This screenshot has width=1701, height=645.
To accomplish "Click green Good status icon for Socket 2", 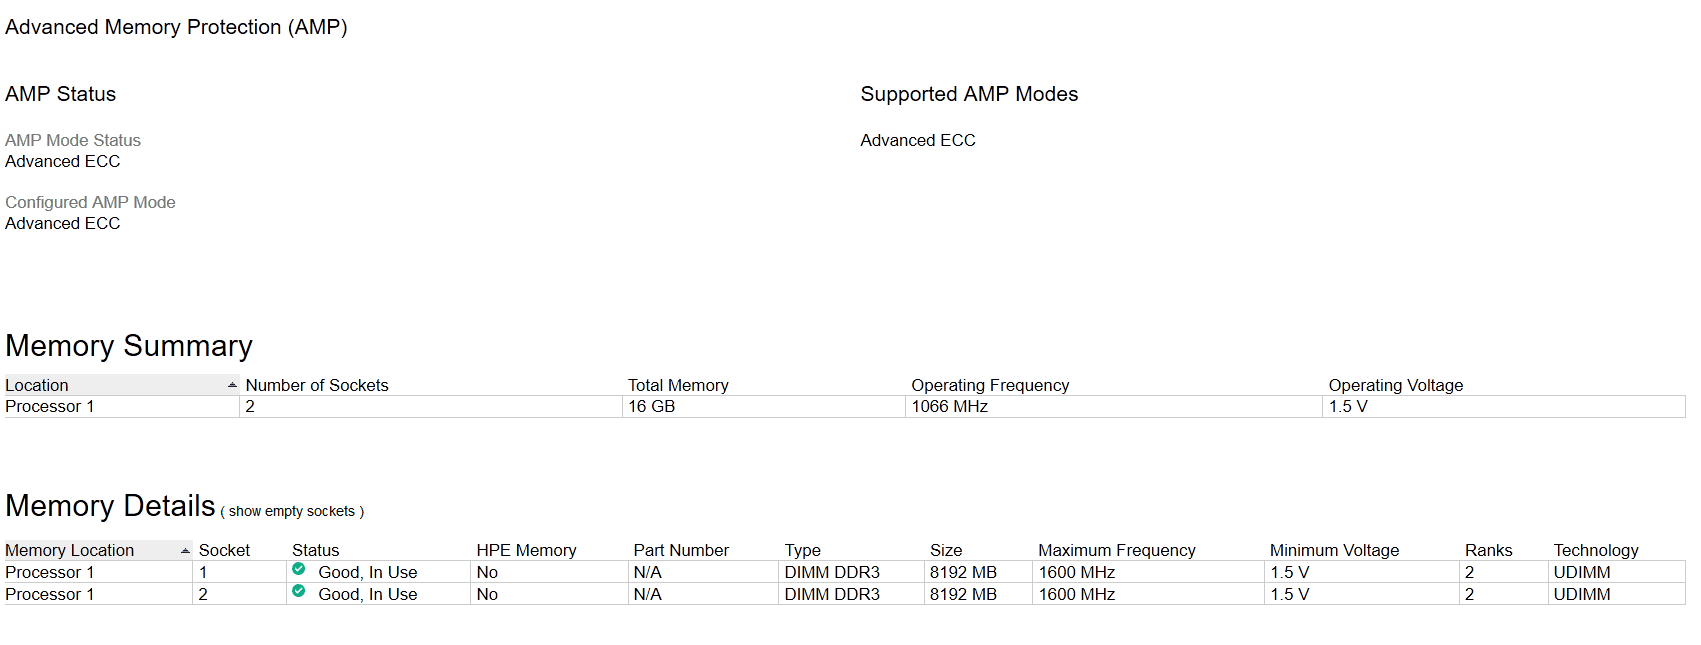I will 298,591.
